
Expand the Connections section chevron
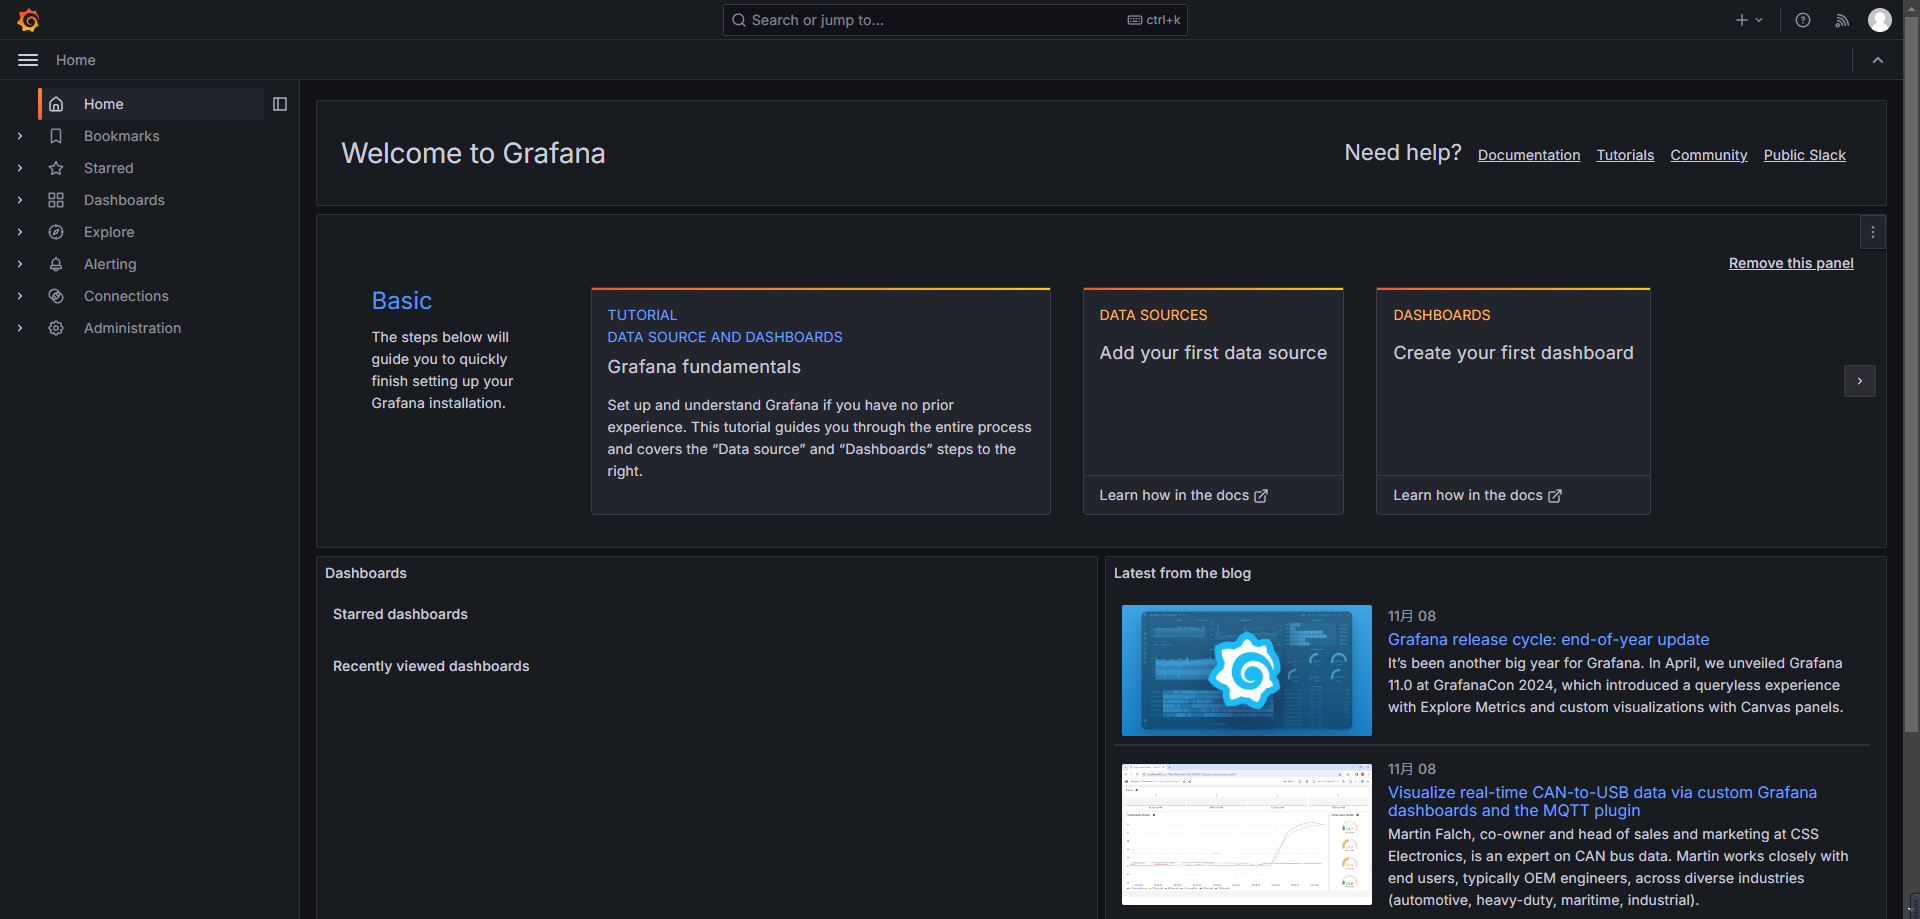pos(20,296)
